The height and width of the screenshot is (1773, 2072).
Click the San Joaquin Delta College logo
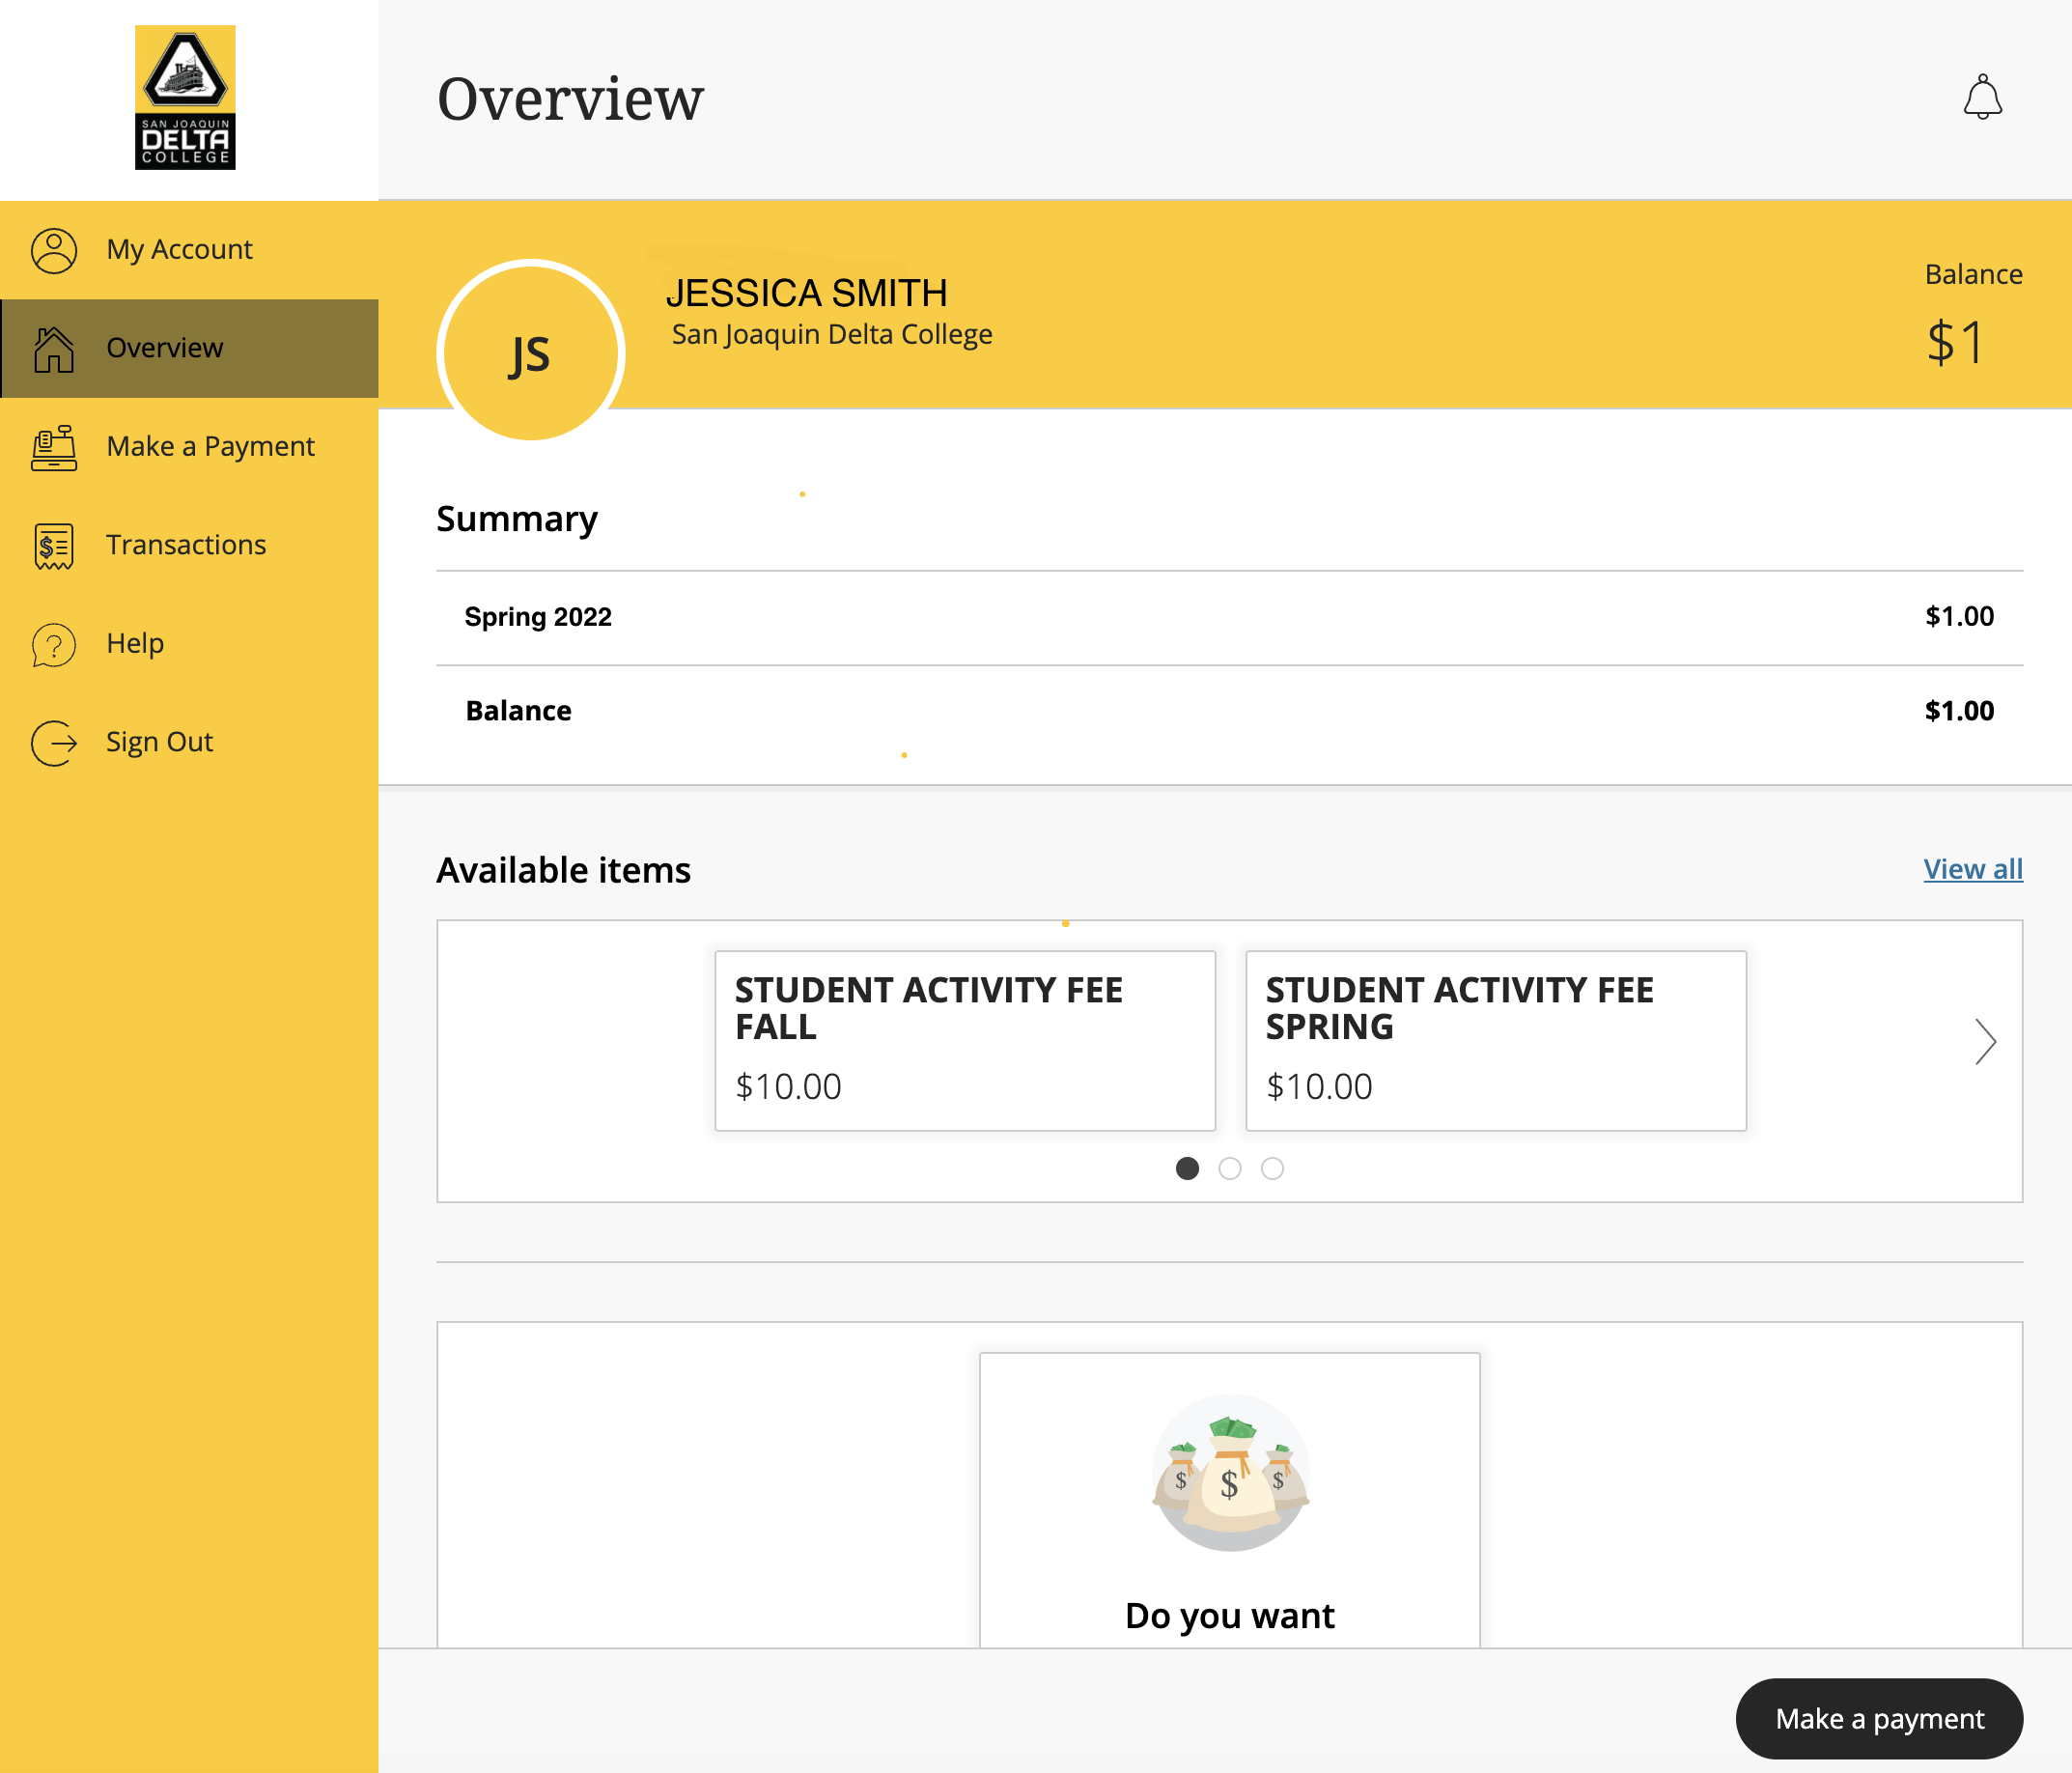click(x=185, y=98)
